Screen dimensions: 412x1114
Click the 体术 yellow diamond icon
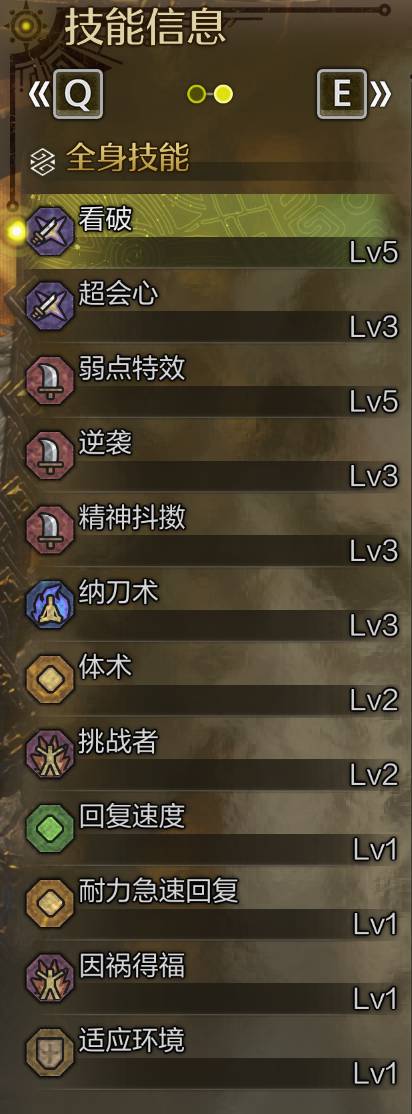(x=50, y=679)
